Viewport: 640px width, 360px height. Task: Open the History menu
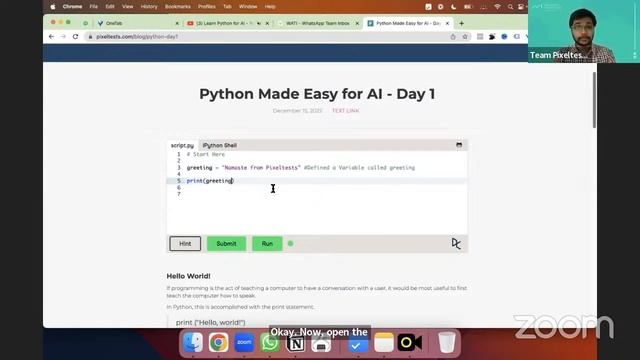coord(149,7)
